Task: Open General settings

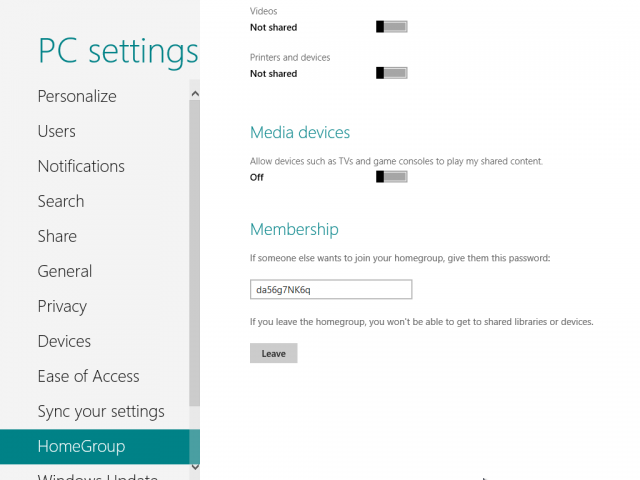Action: click(x=65, y=271)
